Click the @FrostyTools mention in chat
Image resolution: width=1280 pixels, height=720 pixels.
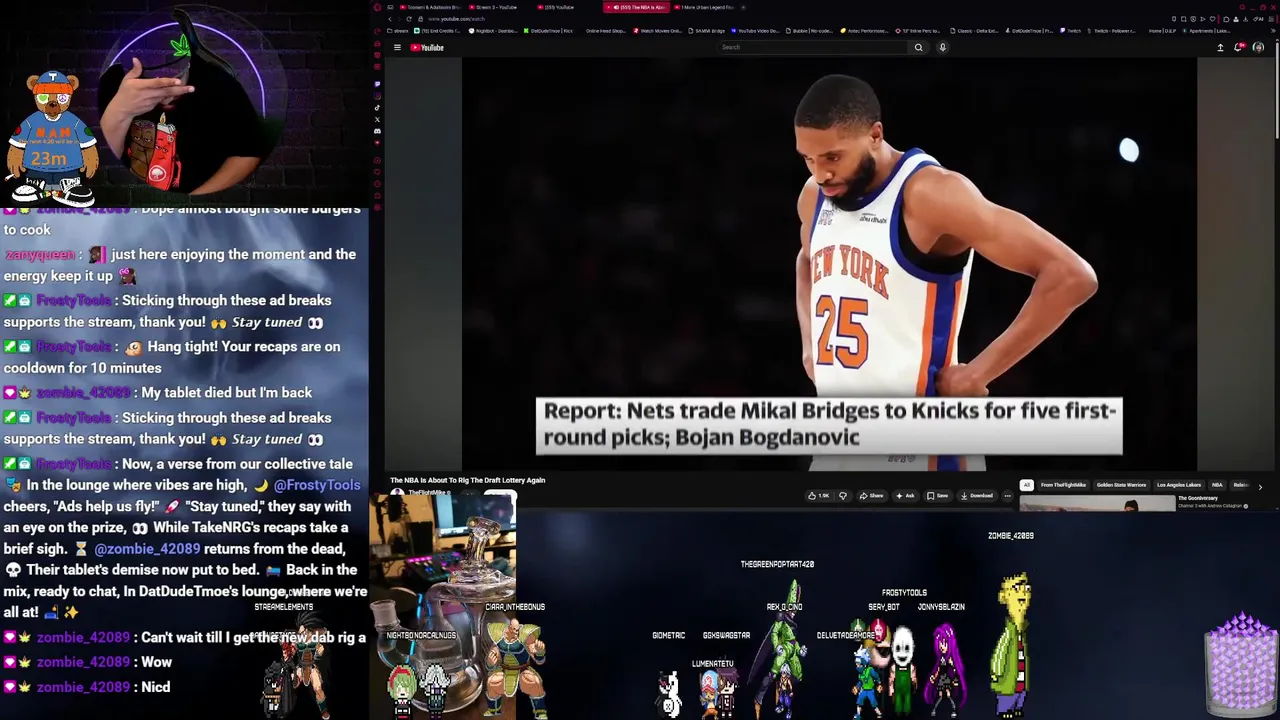316,485
